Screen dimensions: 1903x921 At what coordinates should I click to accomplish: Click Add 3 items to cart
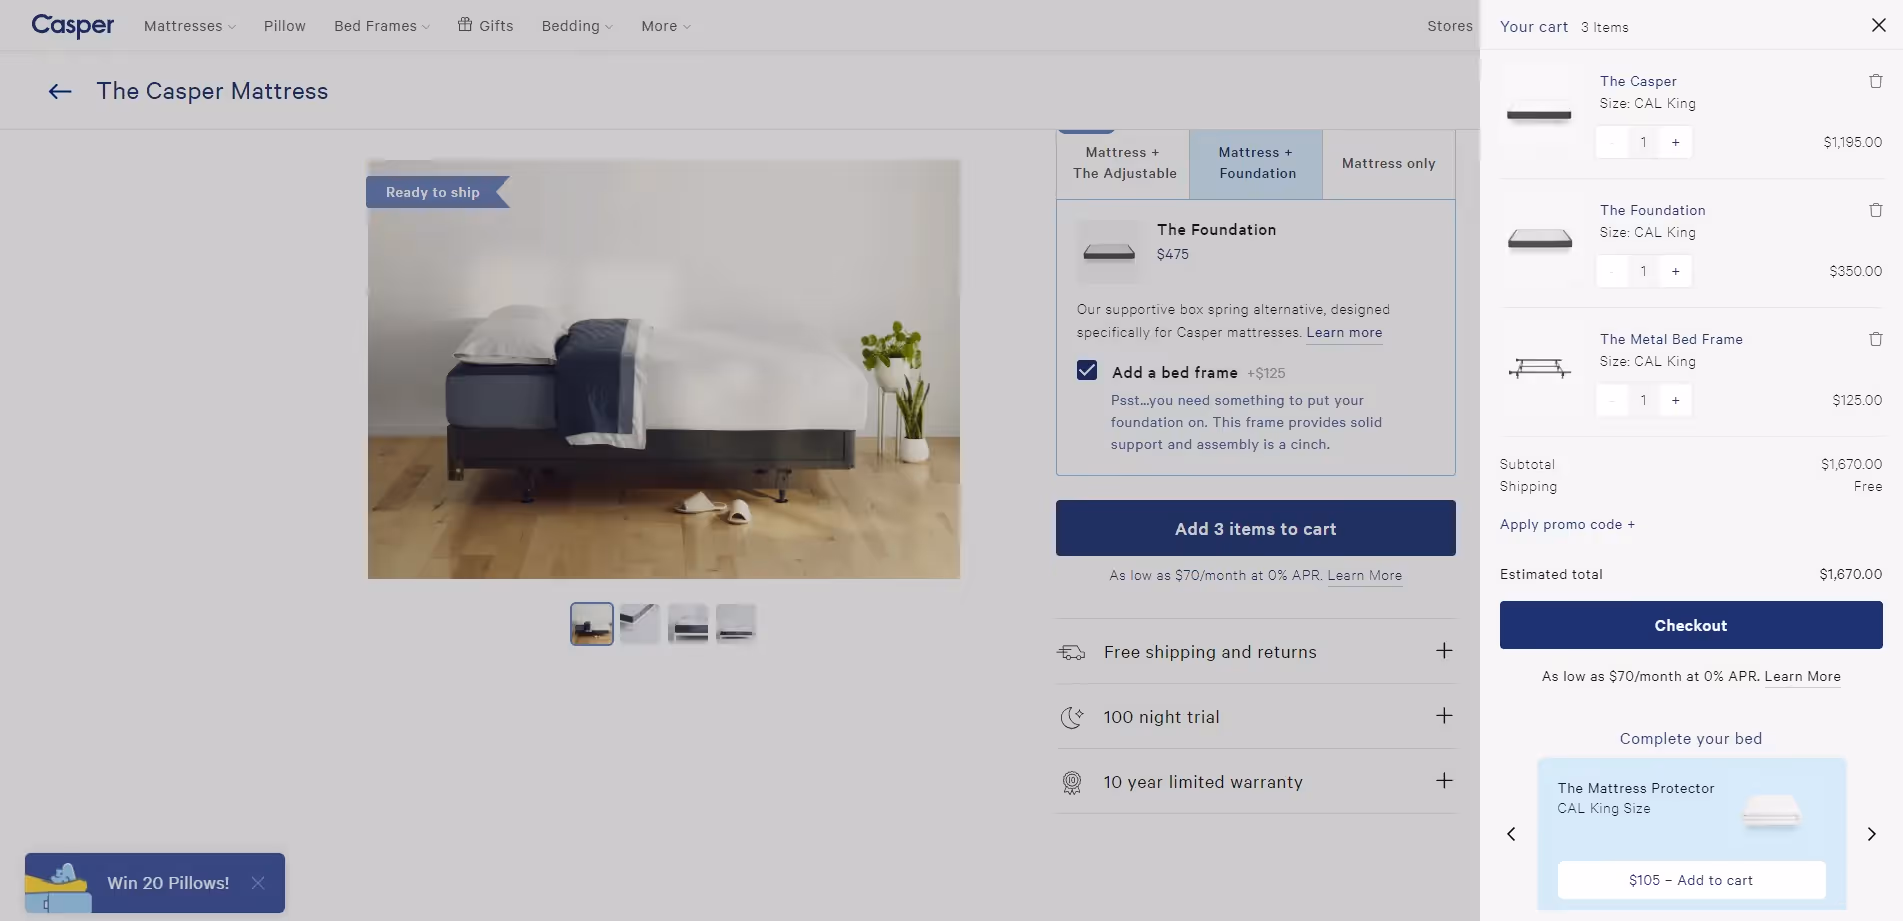[x=1256, y=528]
